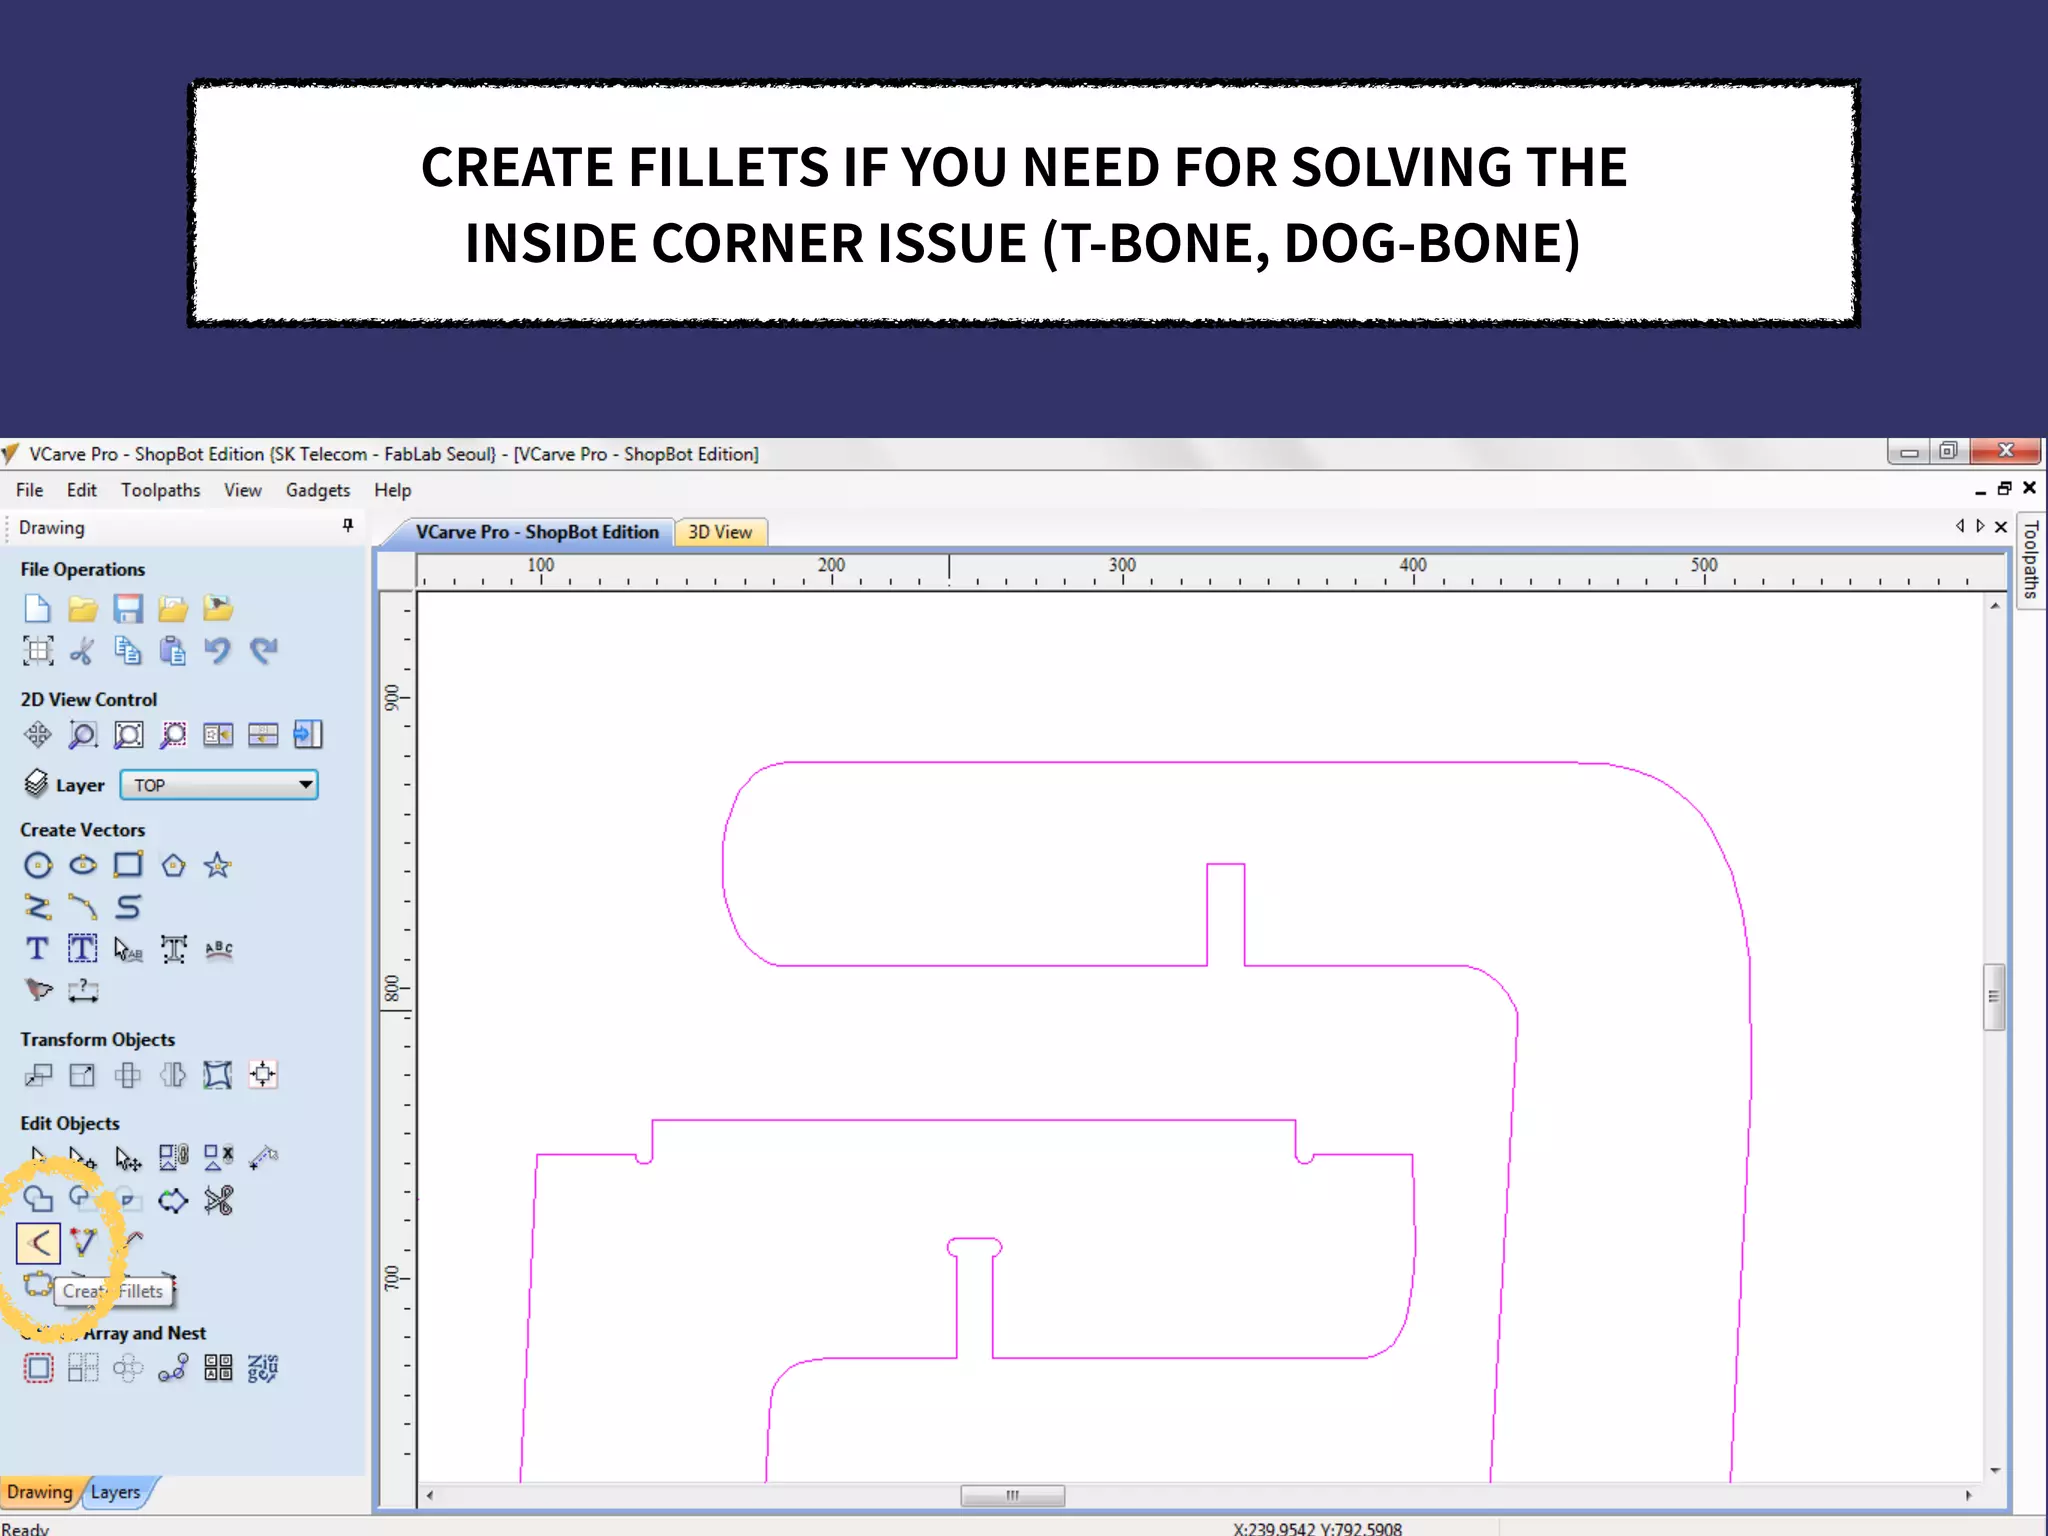
Task: Open the Toolpaths menu
Action: (160, 490)
